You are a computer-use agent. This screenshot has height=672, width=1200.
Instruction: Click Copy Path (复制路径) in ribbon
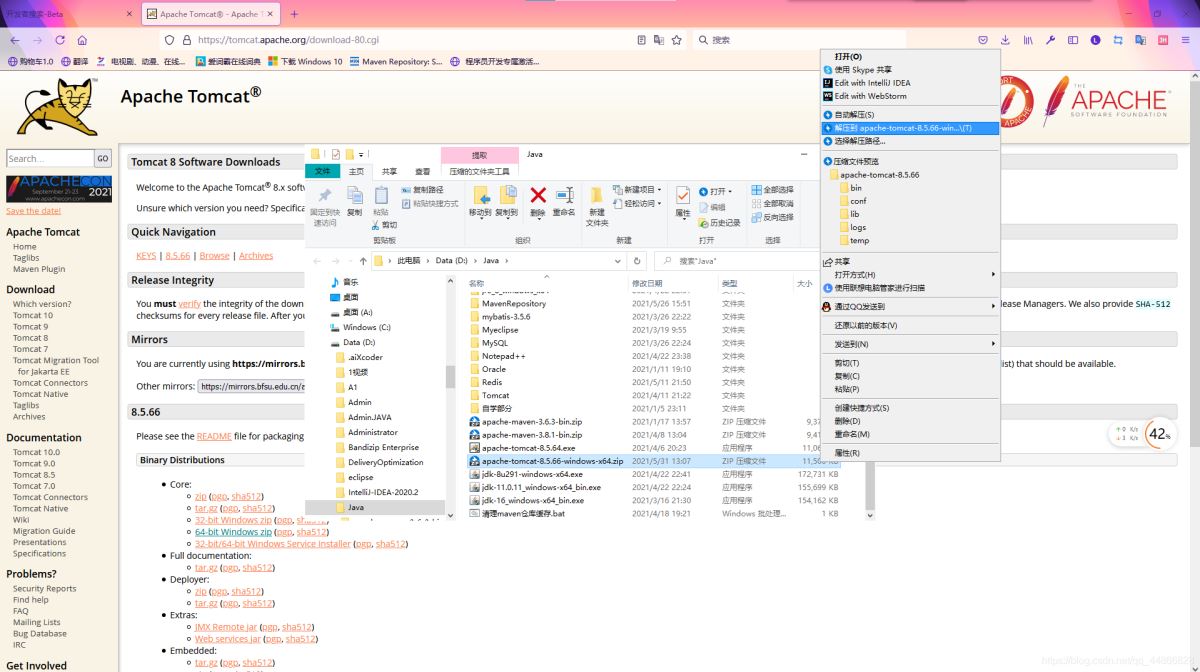(x=422, y=190)
